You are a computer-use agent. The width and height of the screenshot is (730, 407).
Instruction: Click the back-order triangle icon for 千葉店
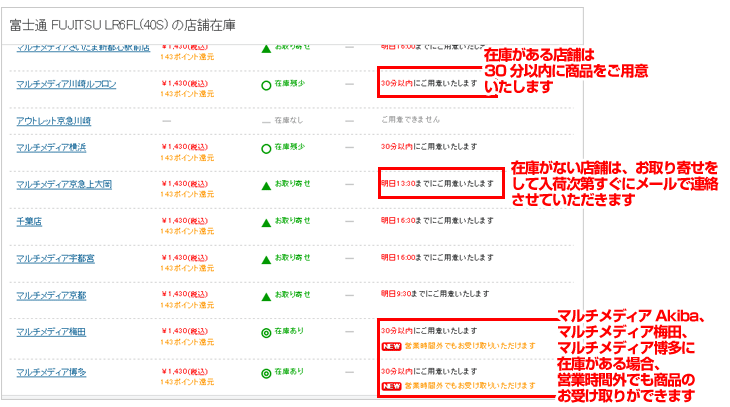coord(266,223)
